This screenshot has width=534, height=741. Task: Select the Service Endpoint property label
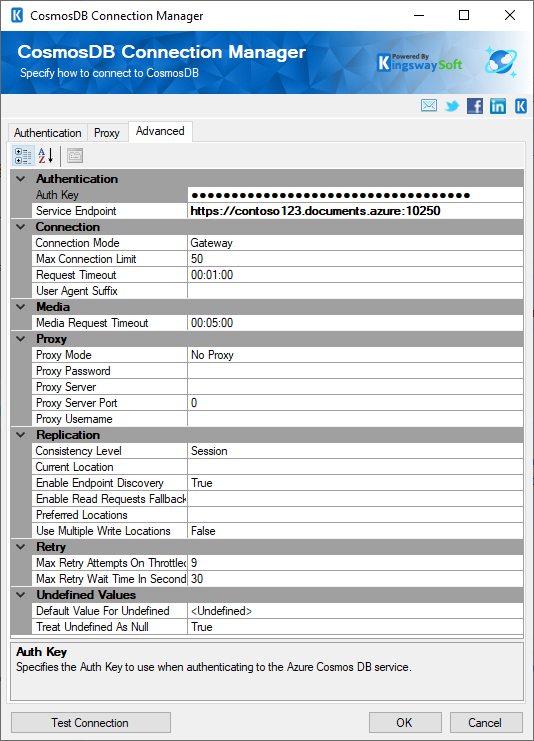[76, 211]
